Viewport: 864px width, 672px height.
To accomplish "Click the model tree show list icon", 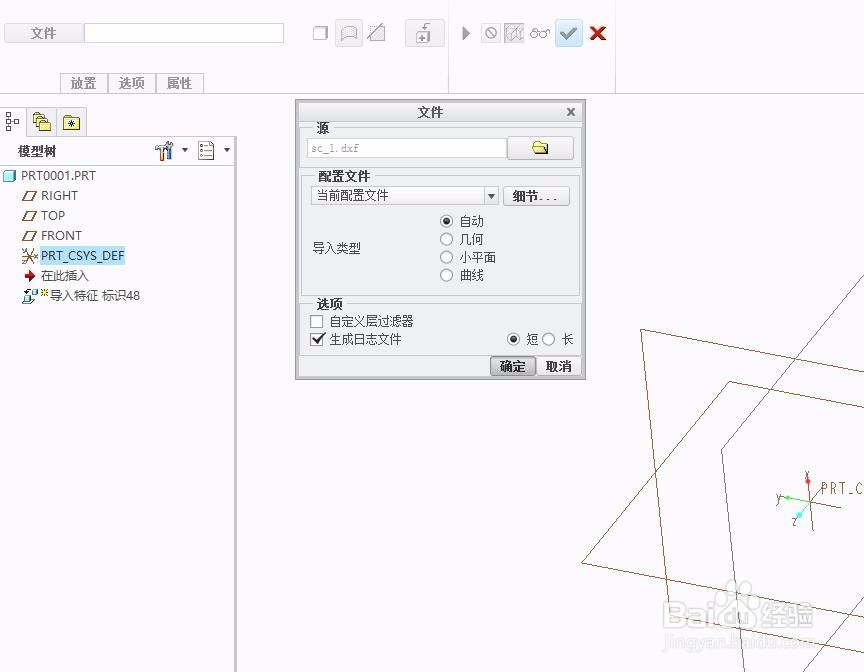I will (208, 149).
